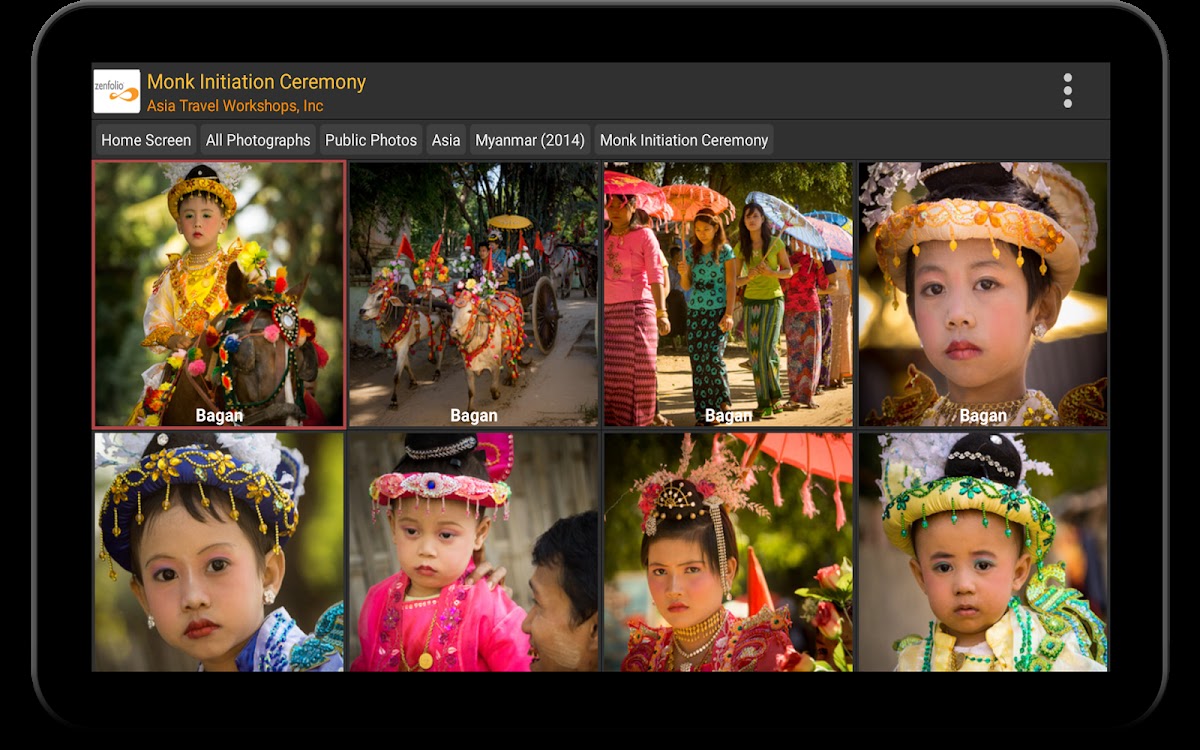Tap the Monk Initiation Ceremony title
The width and height of the screenshot is (1200, 750).
point(256,82)
